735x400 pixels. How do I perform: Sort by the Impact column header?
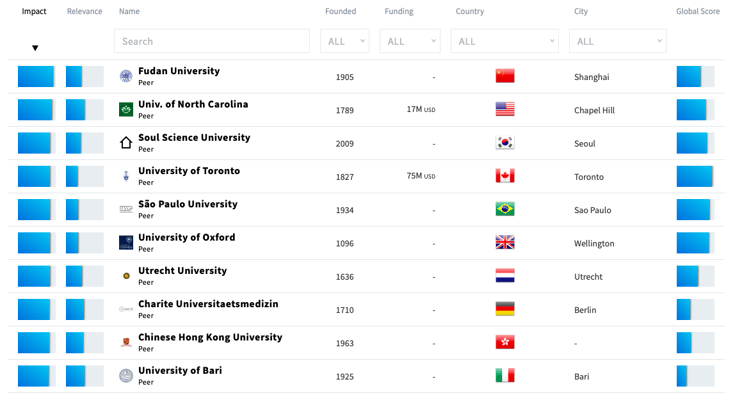point(34,11)
